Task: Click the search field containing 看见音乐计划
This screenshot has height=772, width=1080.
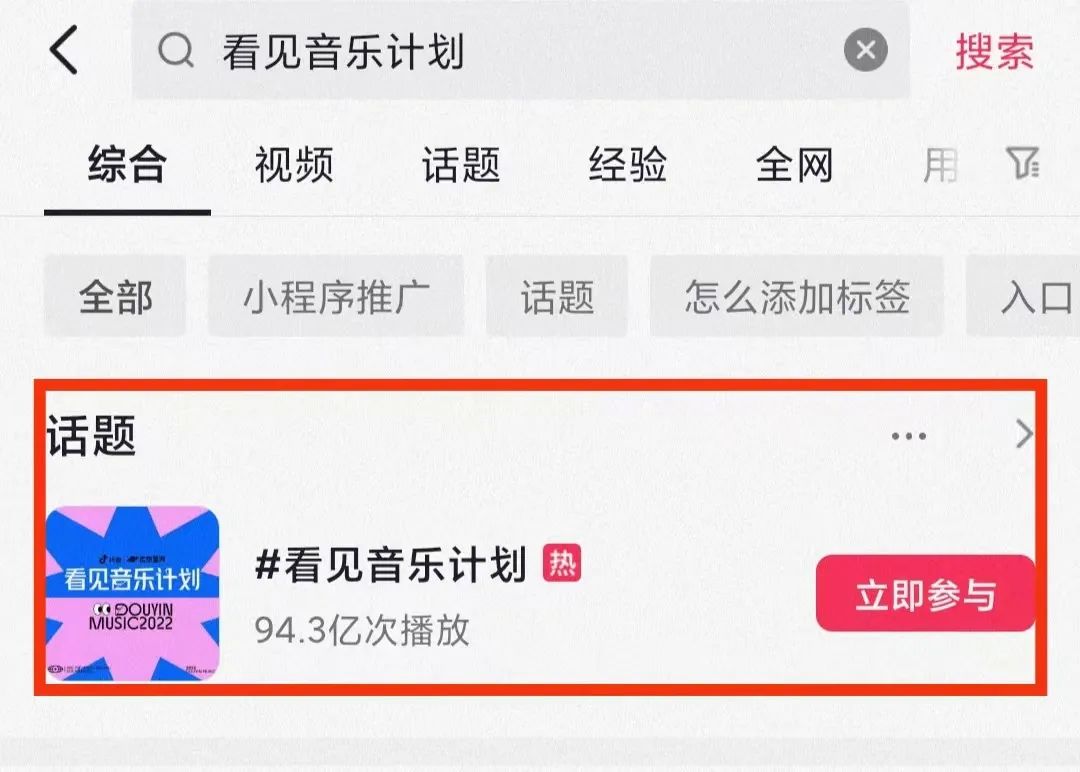Action: click(x=521, y=50)
